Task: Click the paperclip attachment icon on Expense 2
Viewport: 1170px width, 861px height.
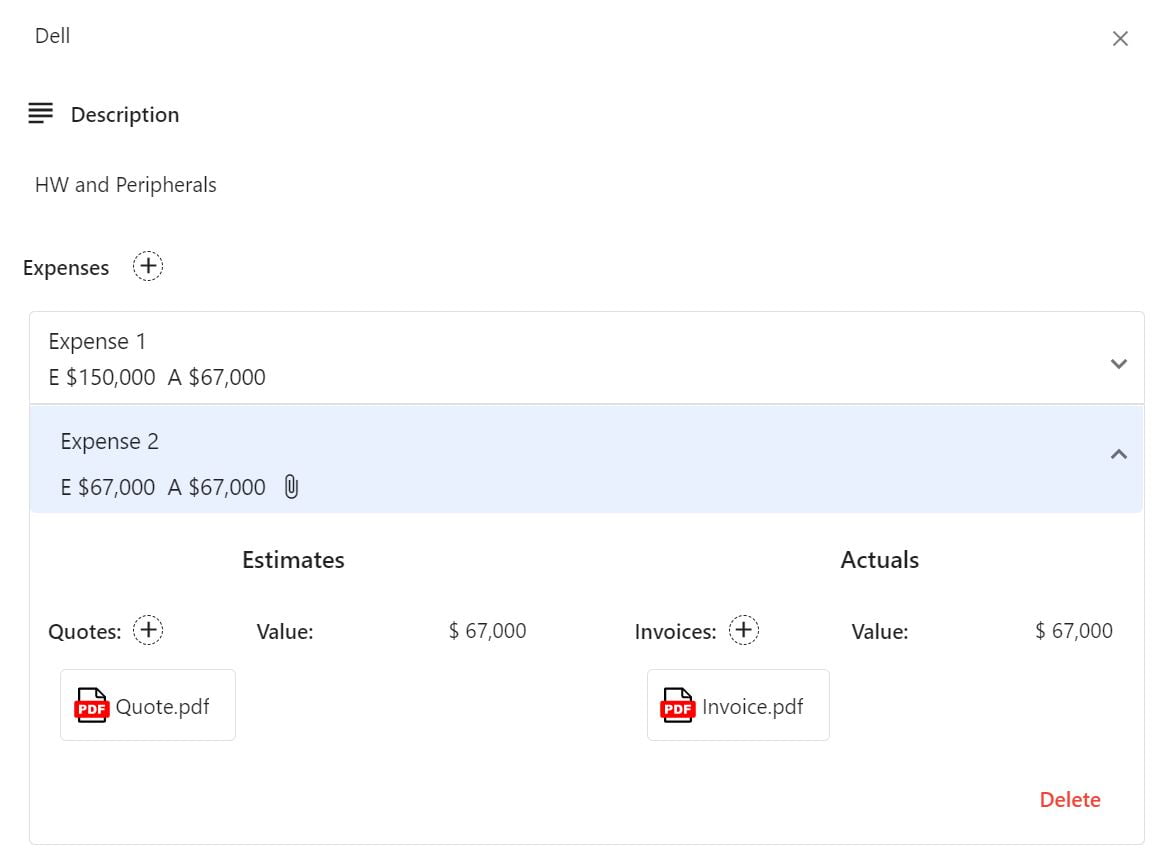Action: [x=291, y=487]
